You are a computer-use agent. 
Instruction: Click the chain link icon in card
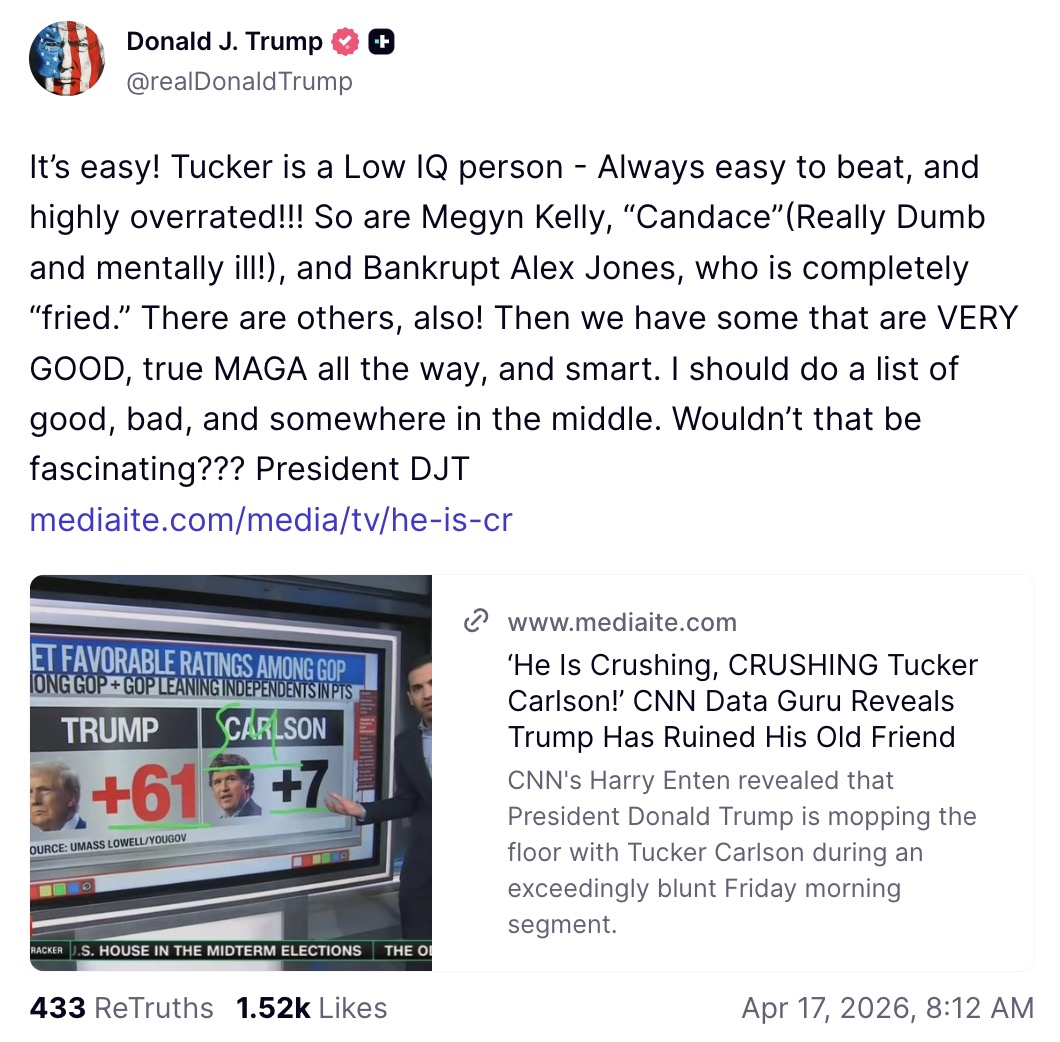pyautogui.click(x=476, y=622)
